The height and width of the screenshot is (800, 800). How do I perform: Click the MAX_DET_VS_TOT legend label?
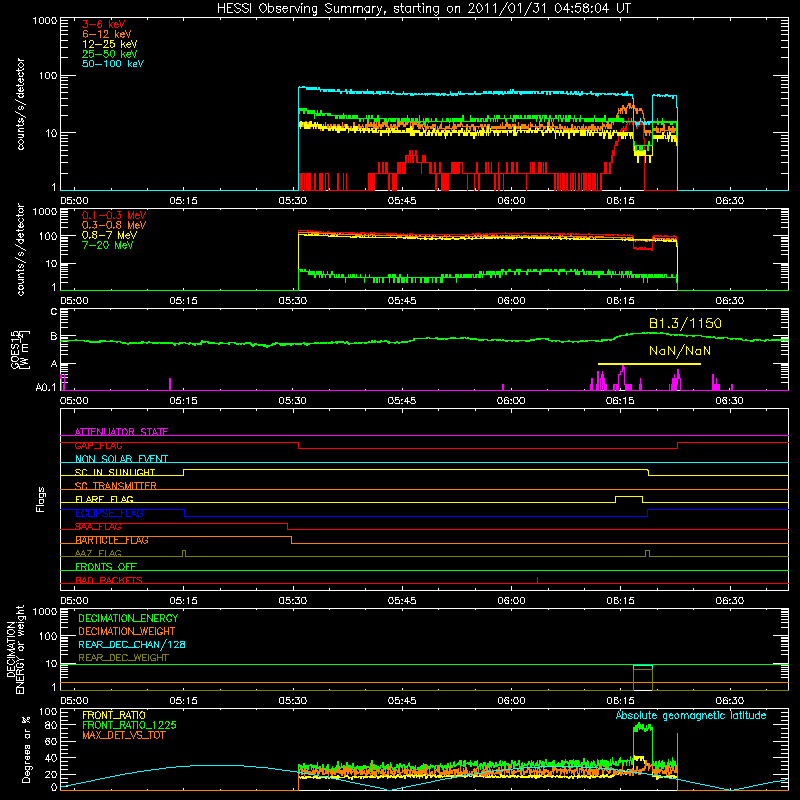coord(123,735)
